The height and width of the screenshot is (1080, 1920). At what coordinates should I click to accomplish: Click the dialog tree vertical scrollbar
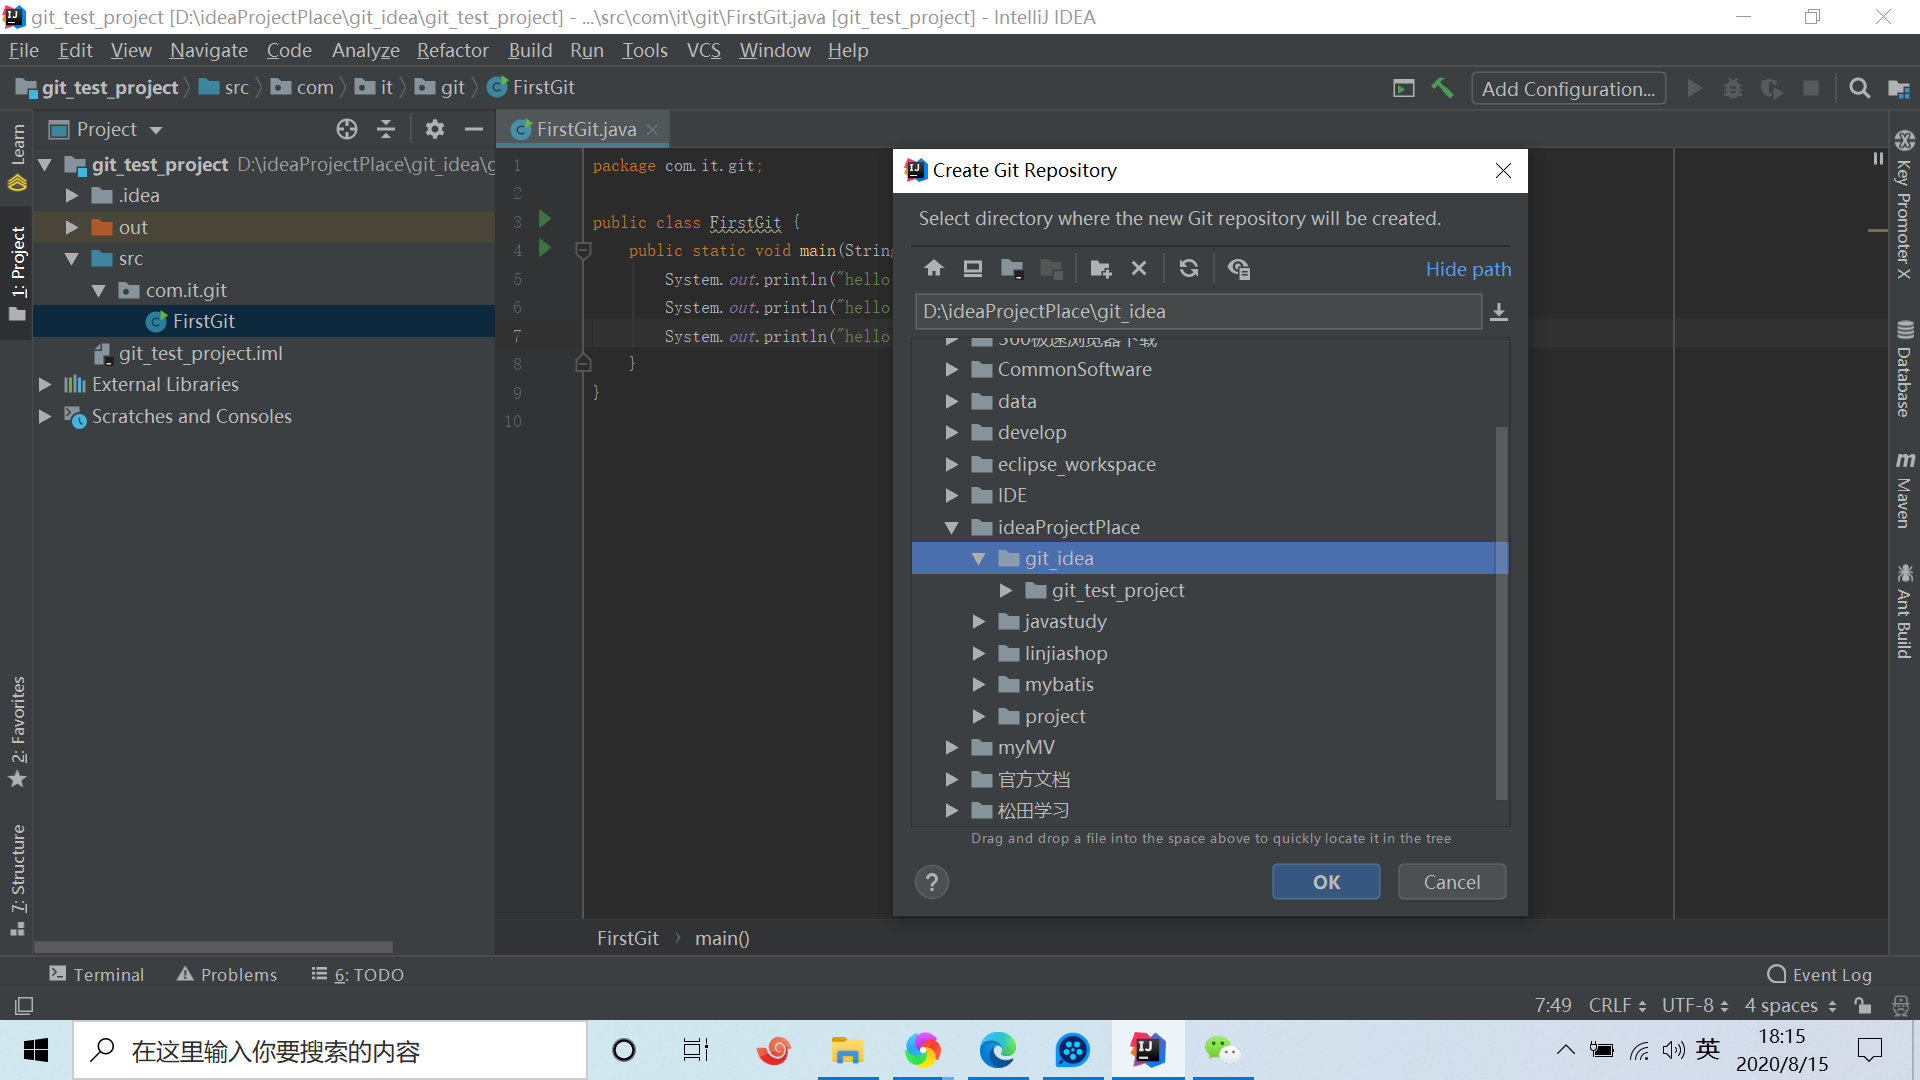pos(1501,612)
